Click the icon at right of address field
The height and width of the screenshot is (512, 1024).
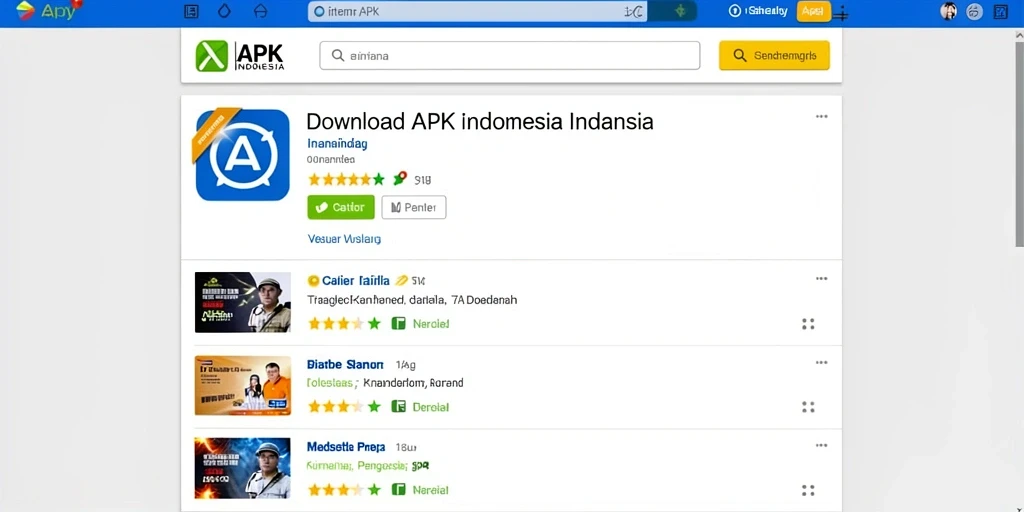click(x=633, y=11)
